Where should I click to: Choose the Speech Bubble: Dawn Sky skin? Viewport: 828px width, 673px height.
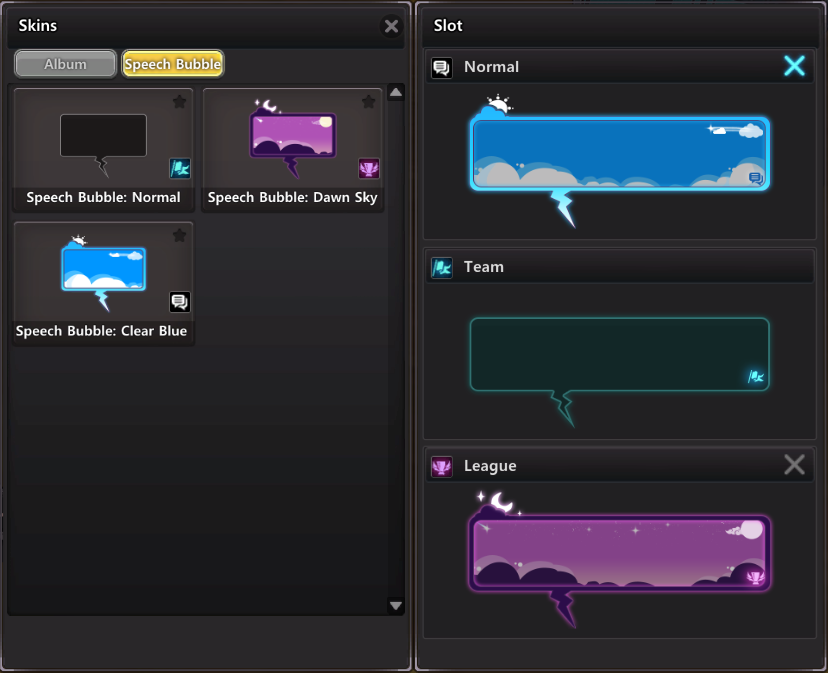(x=292, y=138)
